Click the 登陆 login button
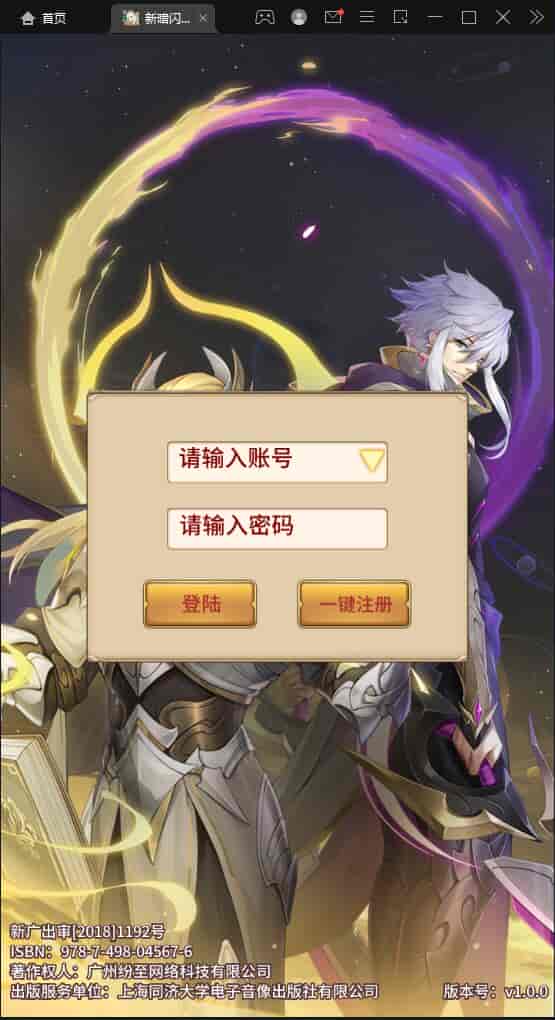This screenshot has height=1020, width=555. 200,604
